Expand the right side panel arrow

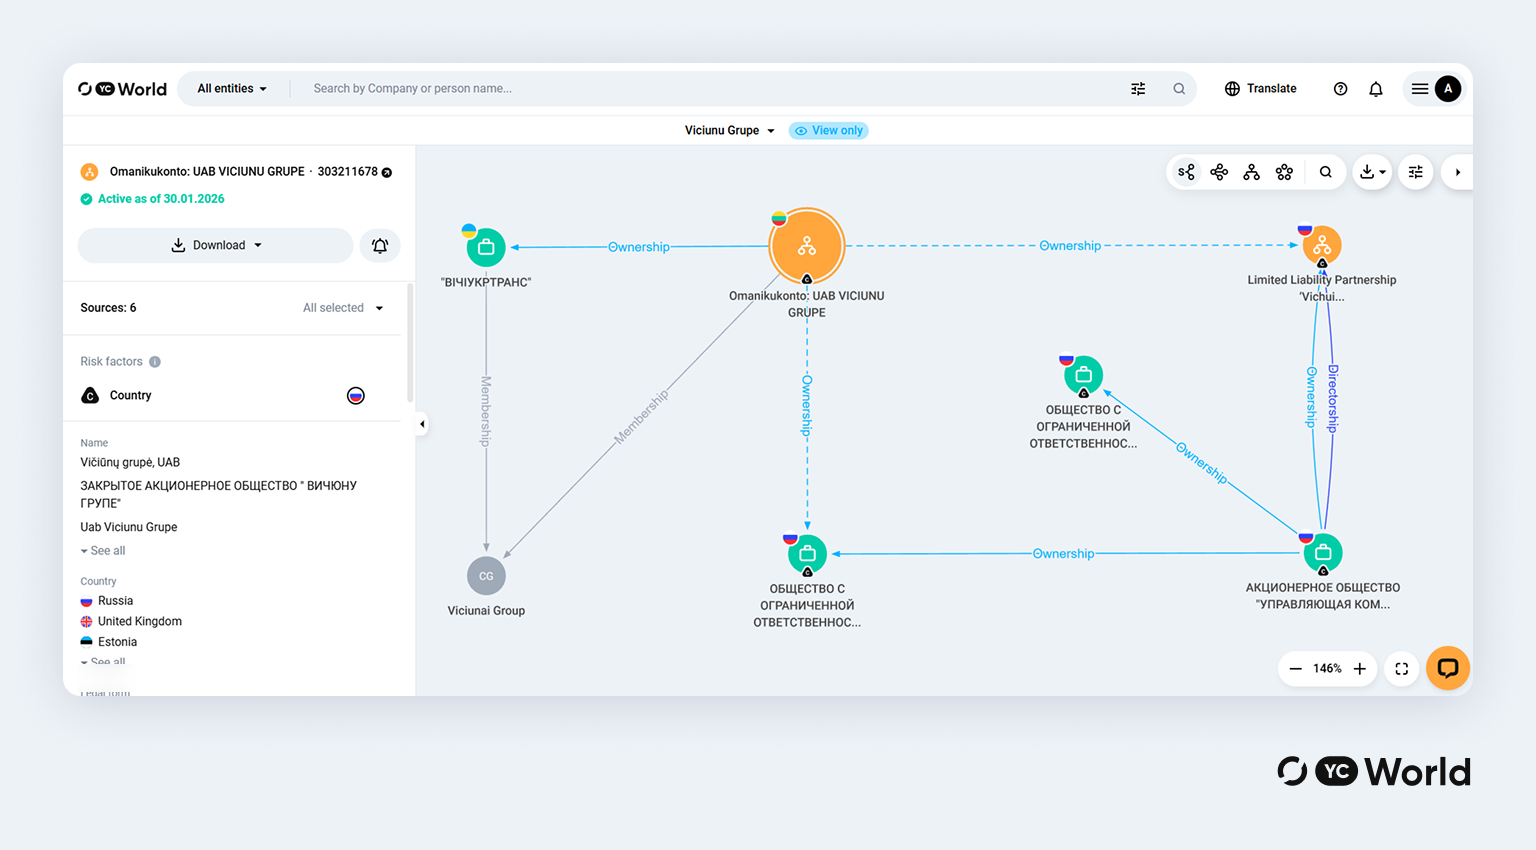(1457, 172)
